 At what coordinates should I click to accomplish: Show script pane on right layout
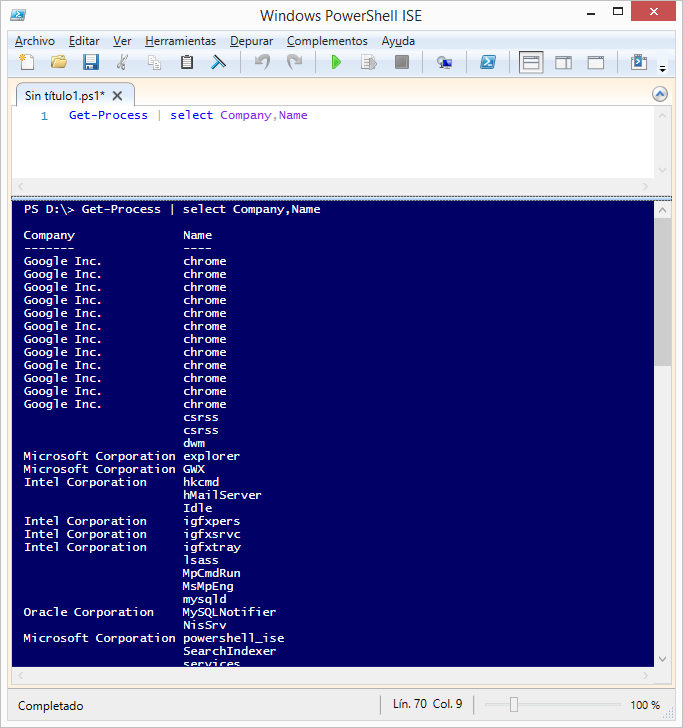563,62
